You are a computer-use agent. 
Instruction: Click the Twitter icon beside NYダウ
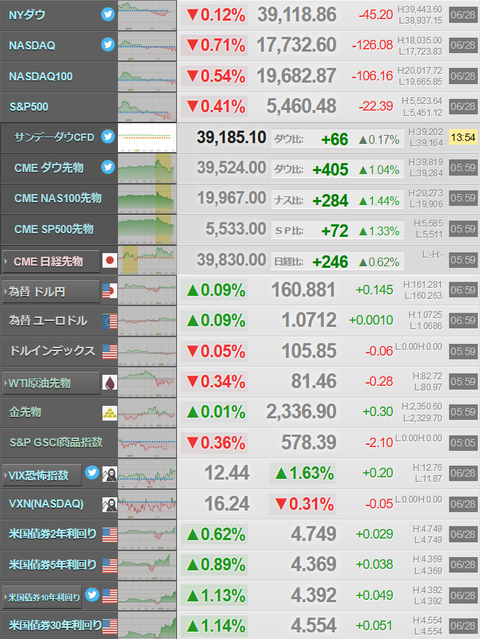(x=108, y=14)
